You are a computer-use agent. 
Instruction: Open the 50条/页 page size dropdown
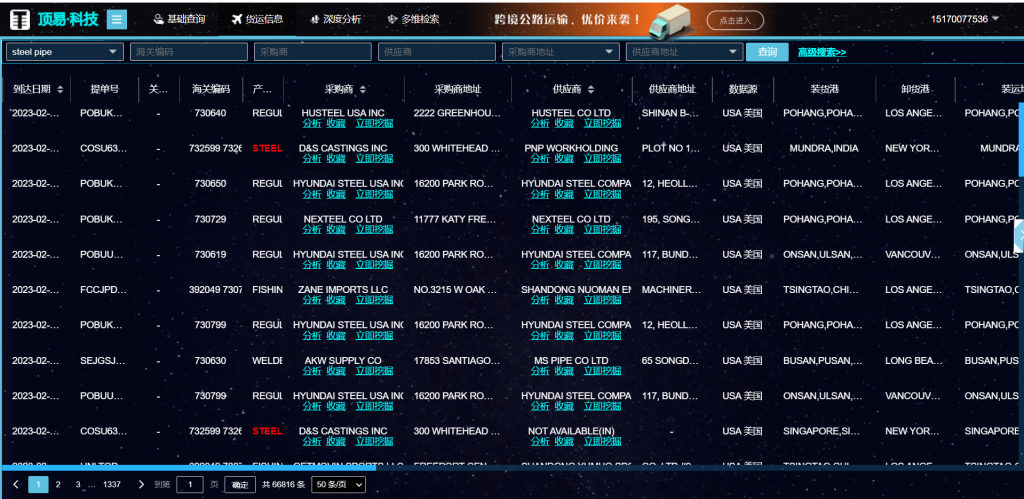(339, 484)
